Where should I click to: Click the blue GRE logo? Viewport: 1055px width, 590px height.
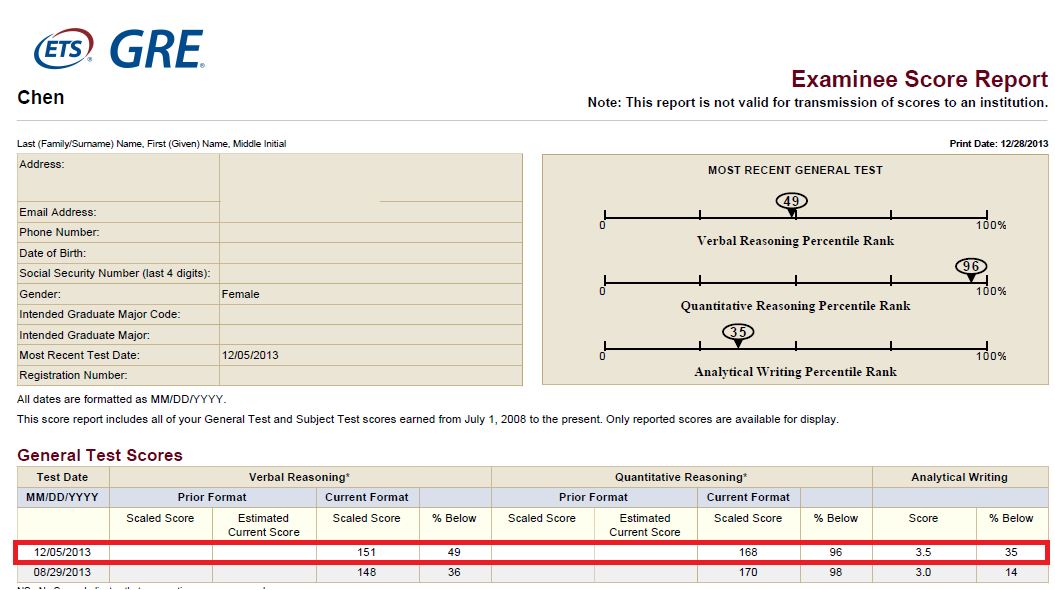pos(157,49)
